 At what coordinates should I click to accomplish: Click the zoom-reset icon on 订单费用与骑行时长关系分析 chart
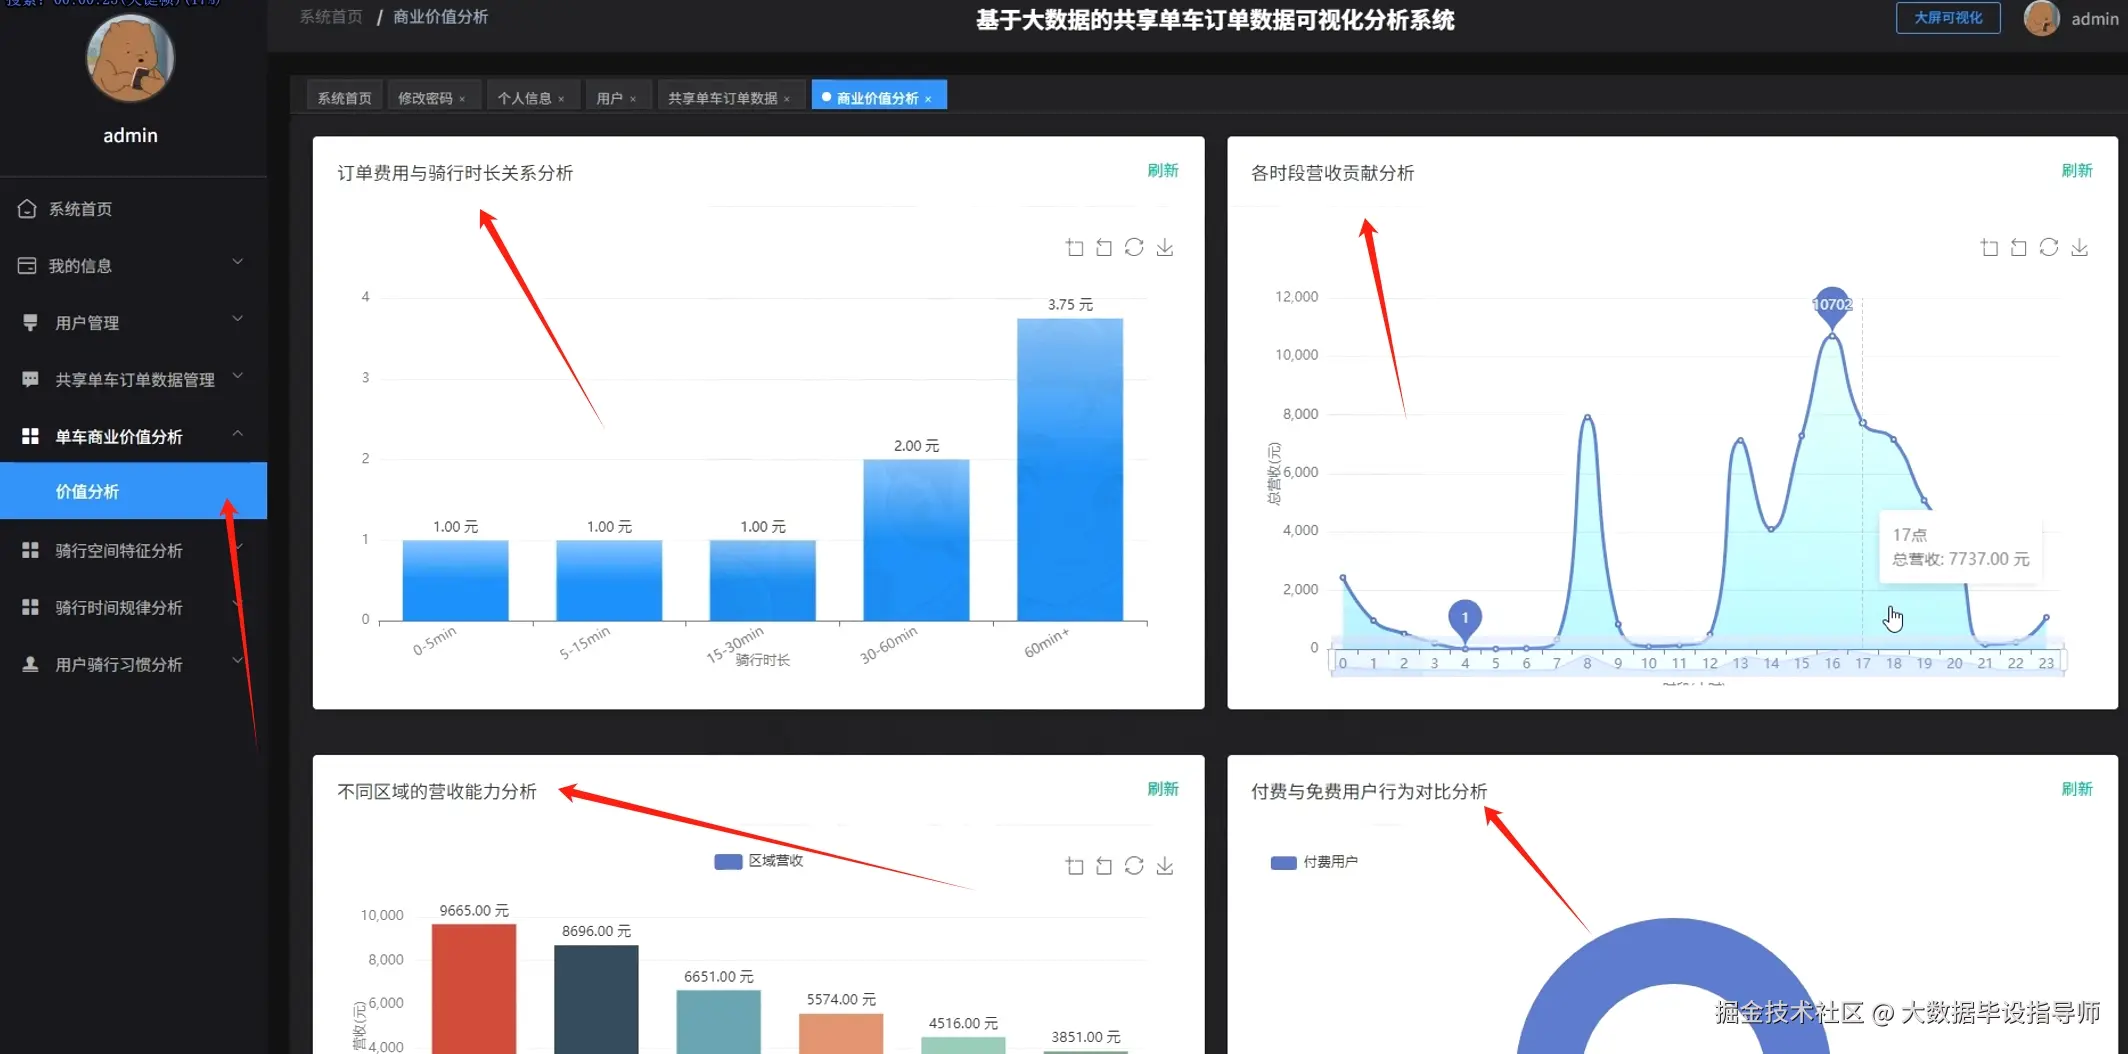click(x=1104, y=247)
